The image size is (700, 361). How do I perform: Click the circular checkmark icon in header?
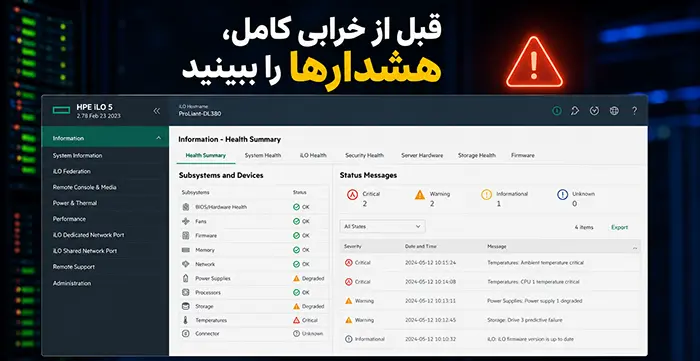pos(594,111)
